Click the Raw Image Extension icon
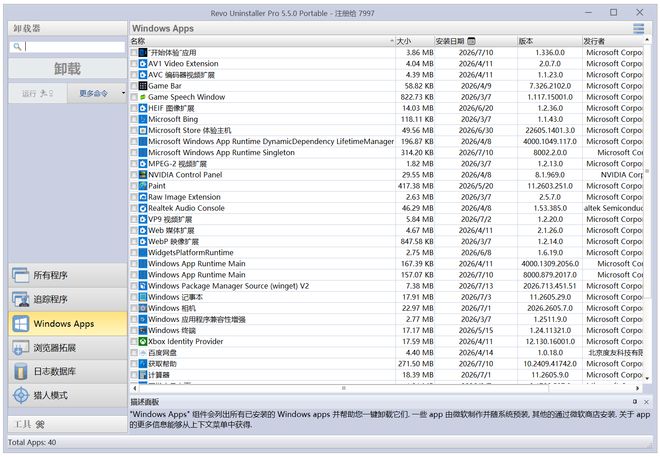This screenshot has width=660, height=457. [x=143, y=197]
